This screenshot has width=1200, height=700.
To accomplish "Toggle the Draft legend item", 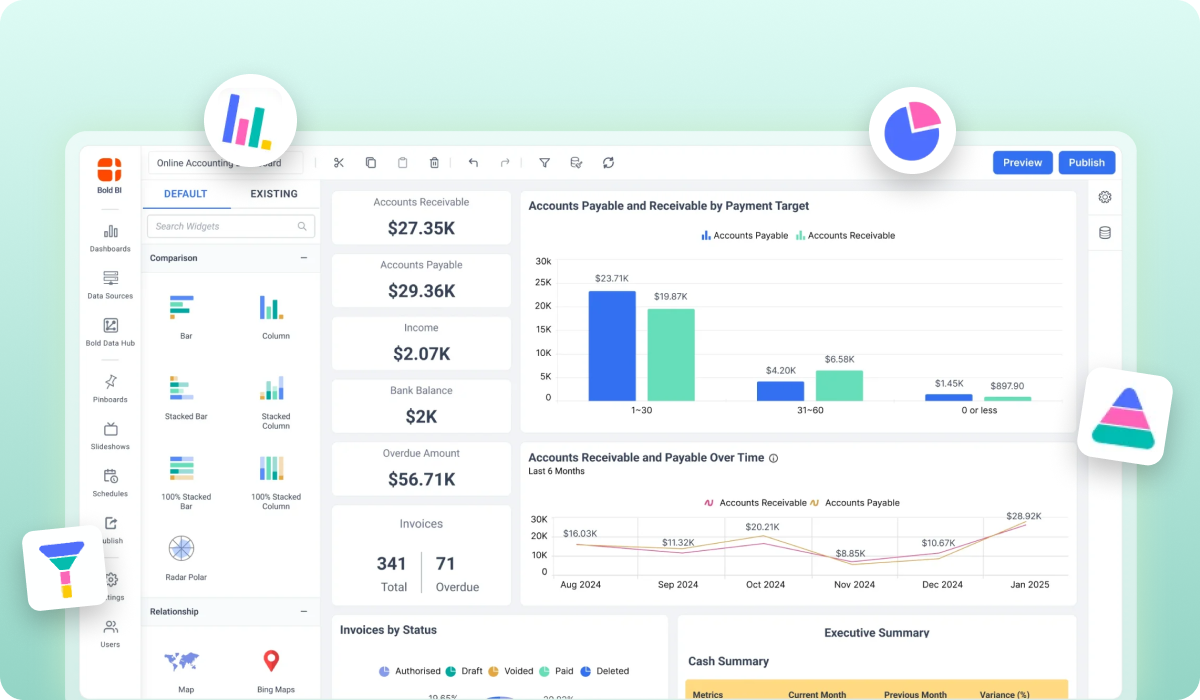I will 464,671.
